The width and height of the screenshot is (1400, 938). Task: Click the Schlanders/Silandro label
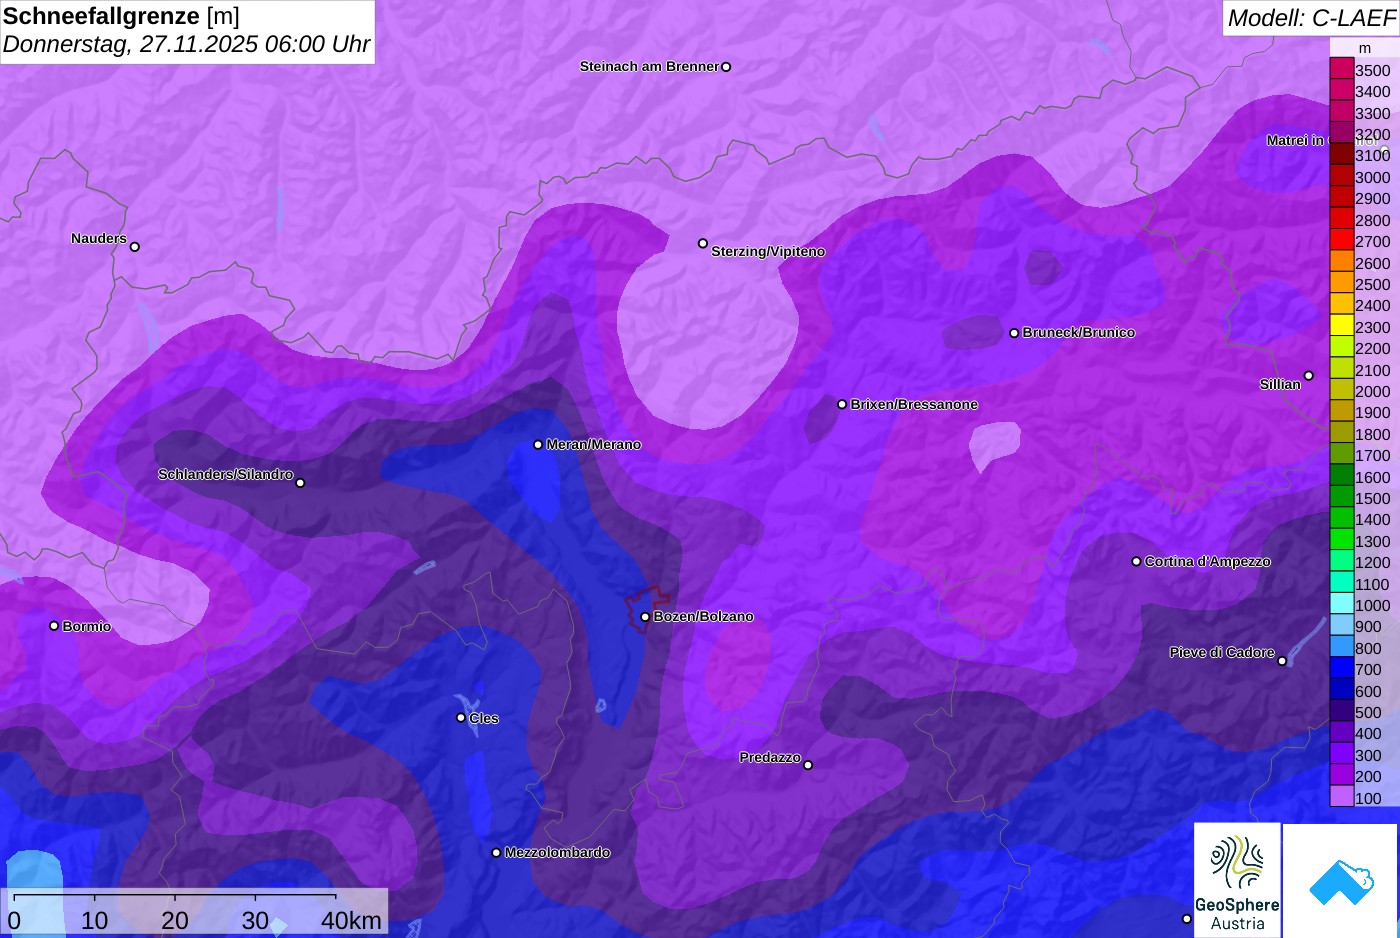[x=225, y=475]
